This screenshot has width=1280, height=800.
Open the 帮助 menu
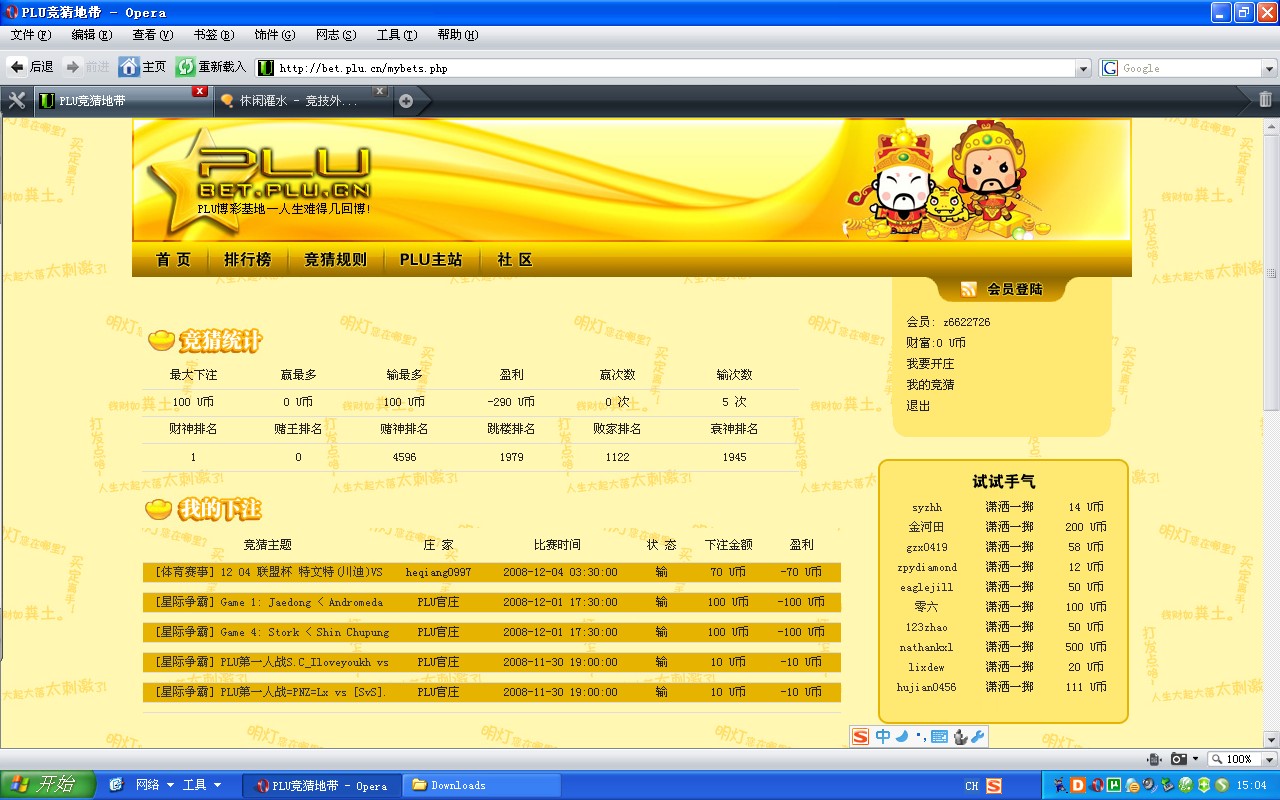click(x=458, y=35)
